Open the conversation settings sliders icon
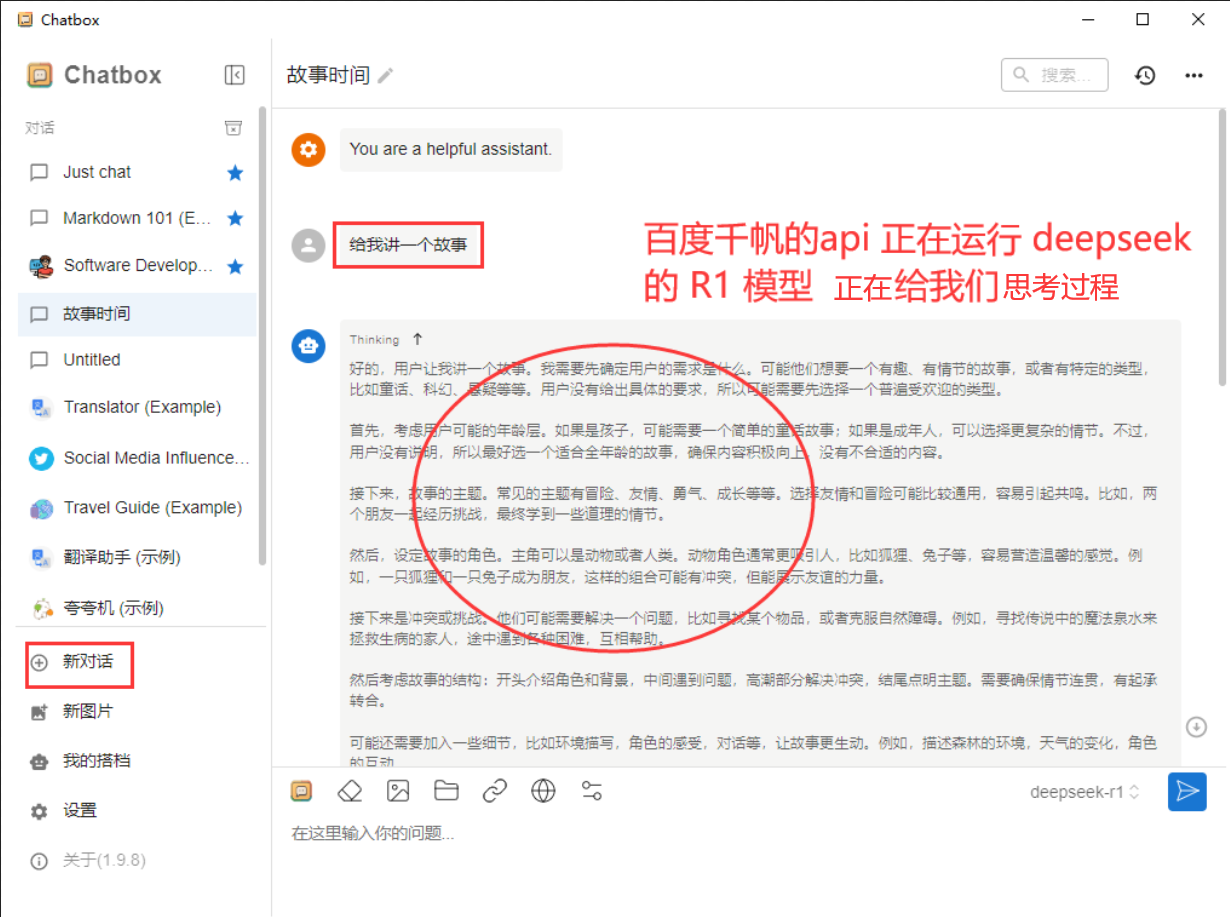This screenshot has height=917, width=1230. point(592,792)
